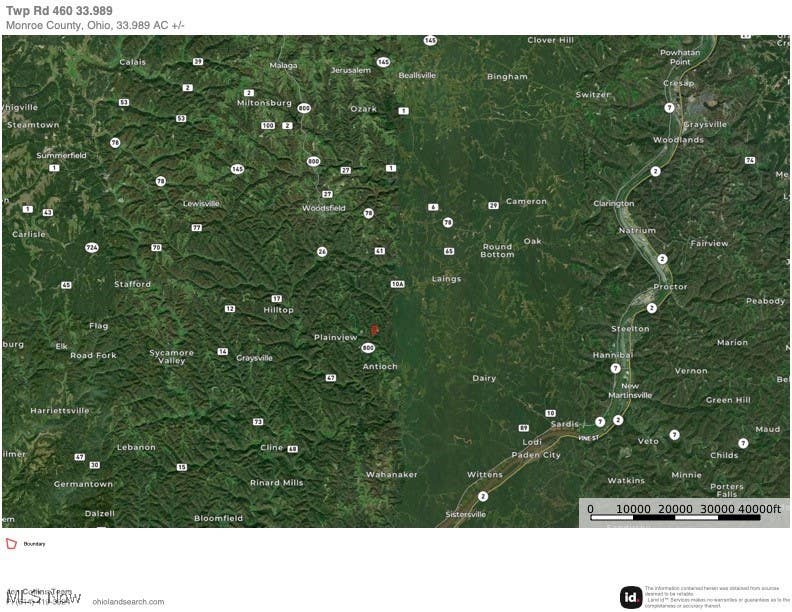
Task: Select the Antioch place label
Action: [x=380, y=367]
